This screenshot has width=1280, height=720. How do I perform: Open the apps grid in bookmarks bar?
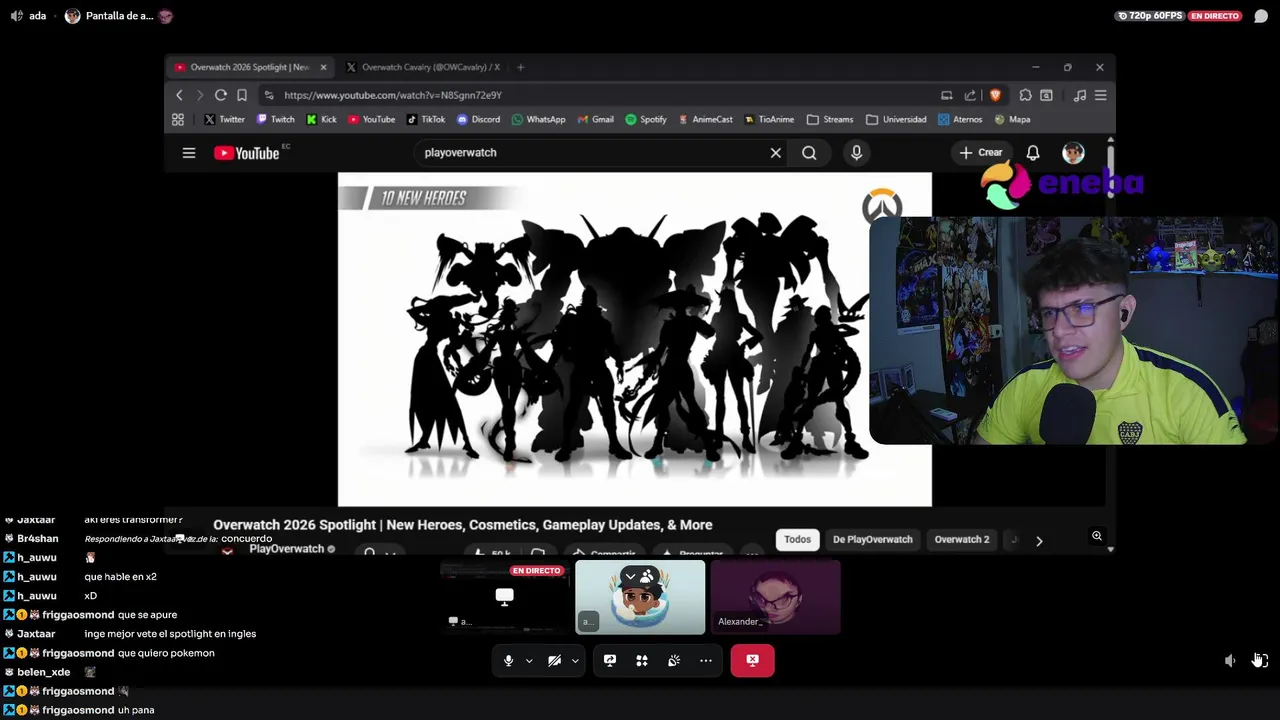point(178,119)
